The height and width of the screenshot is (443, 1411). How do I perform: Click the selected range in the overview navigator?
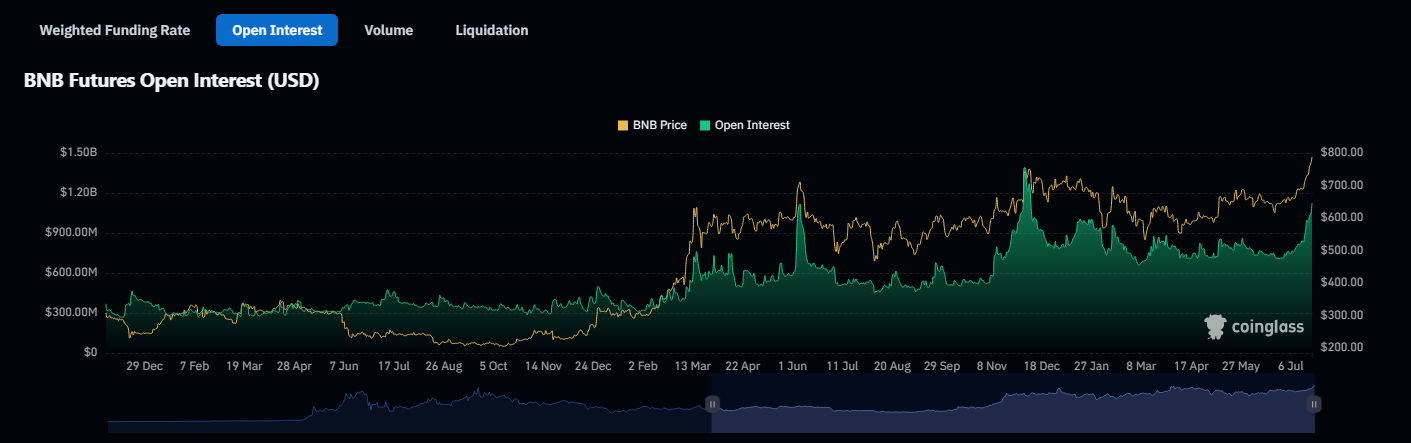point(1013,404)
